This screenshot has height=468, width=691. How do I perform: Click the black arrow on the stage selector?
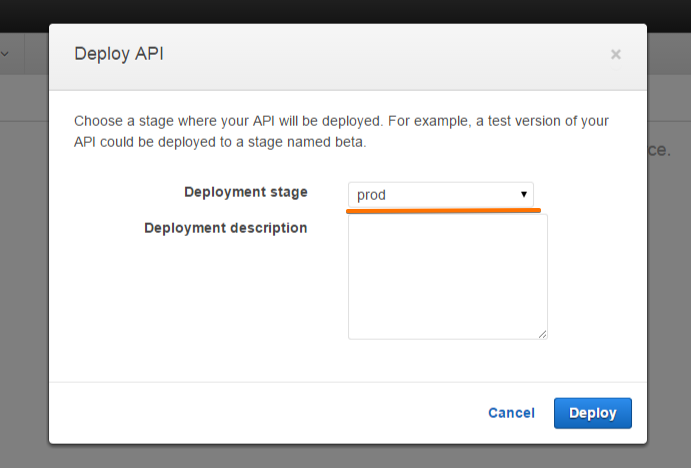click(523, 194)
